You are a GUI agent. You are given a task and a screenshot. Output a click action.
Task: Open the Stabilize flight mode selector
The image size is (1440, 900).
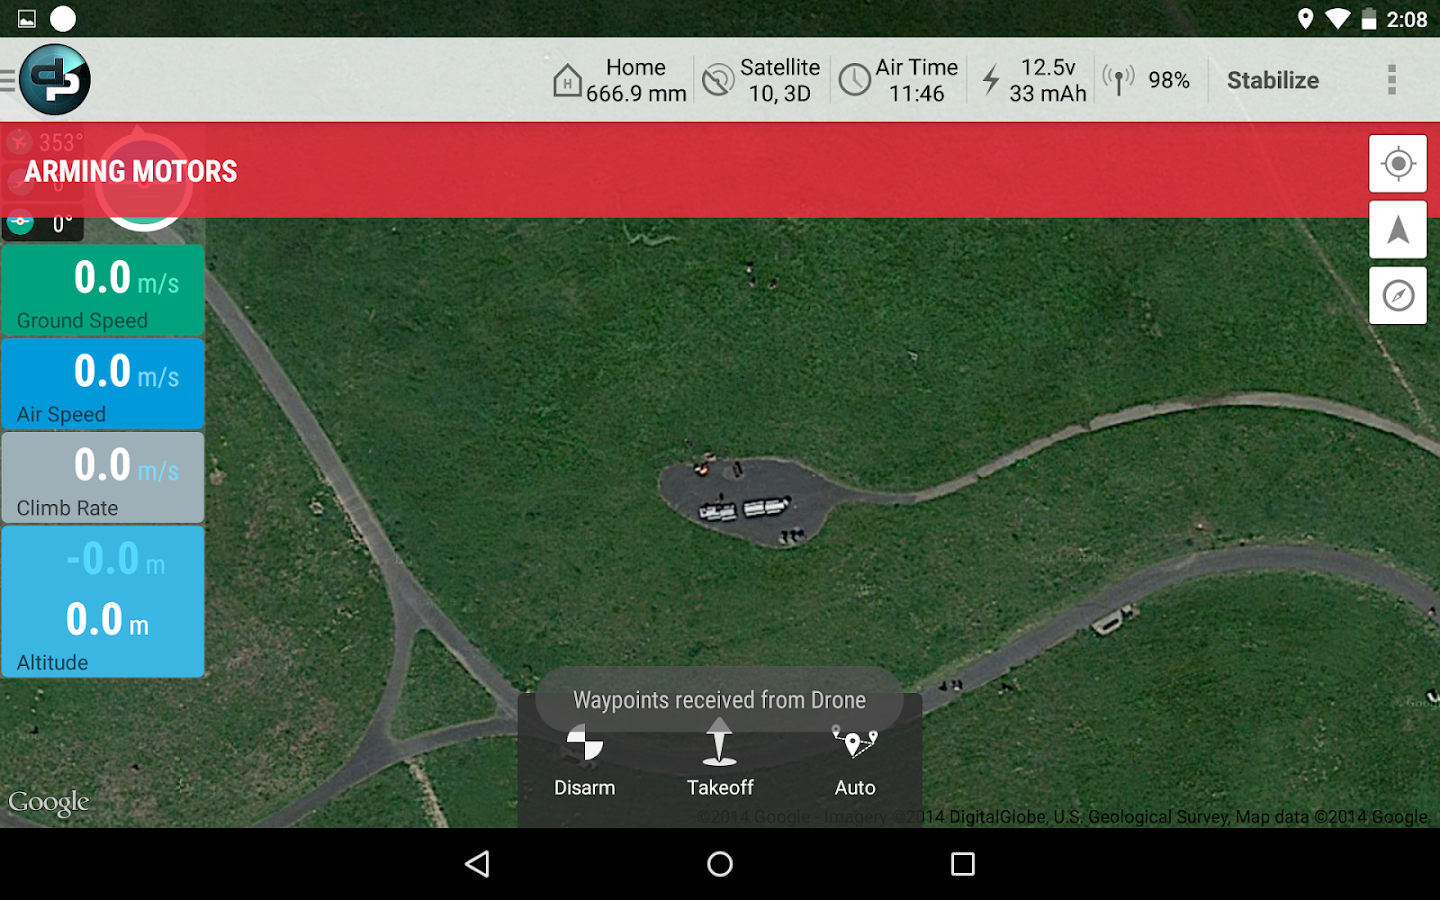point(1272,80)
